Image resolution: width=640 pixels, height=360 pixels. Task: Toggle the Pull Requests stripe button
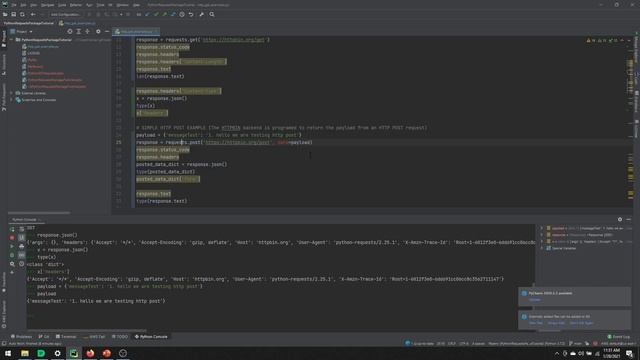click(x=4, y=97)
